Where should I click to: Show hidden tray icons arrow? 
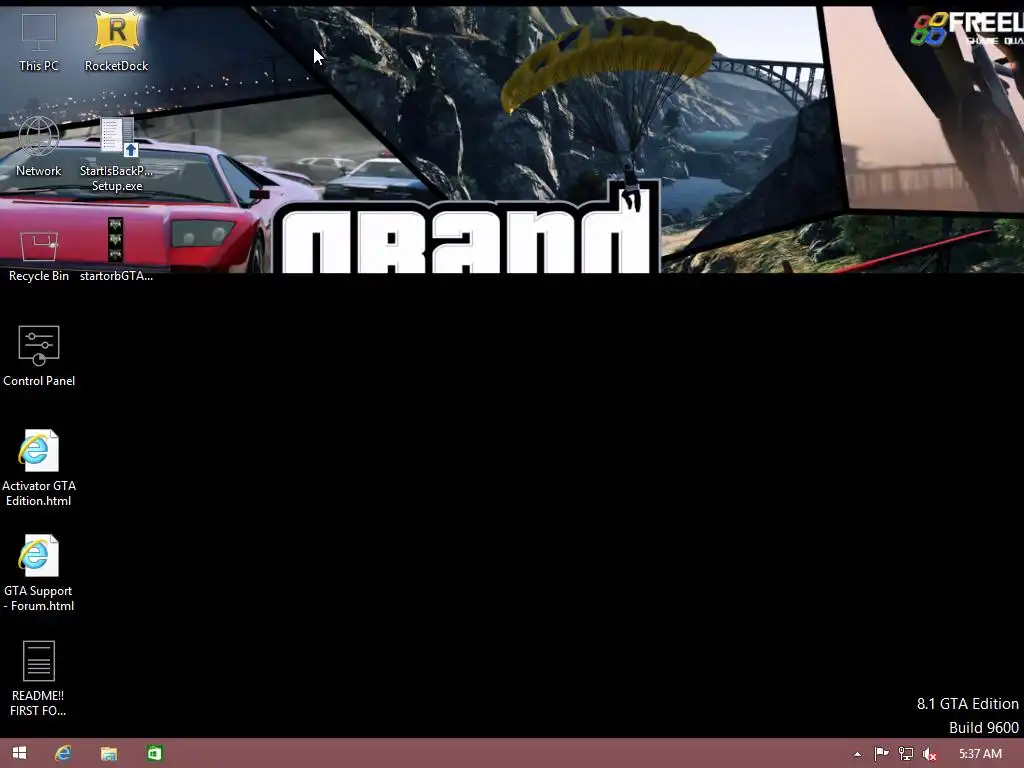857,754
